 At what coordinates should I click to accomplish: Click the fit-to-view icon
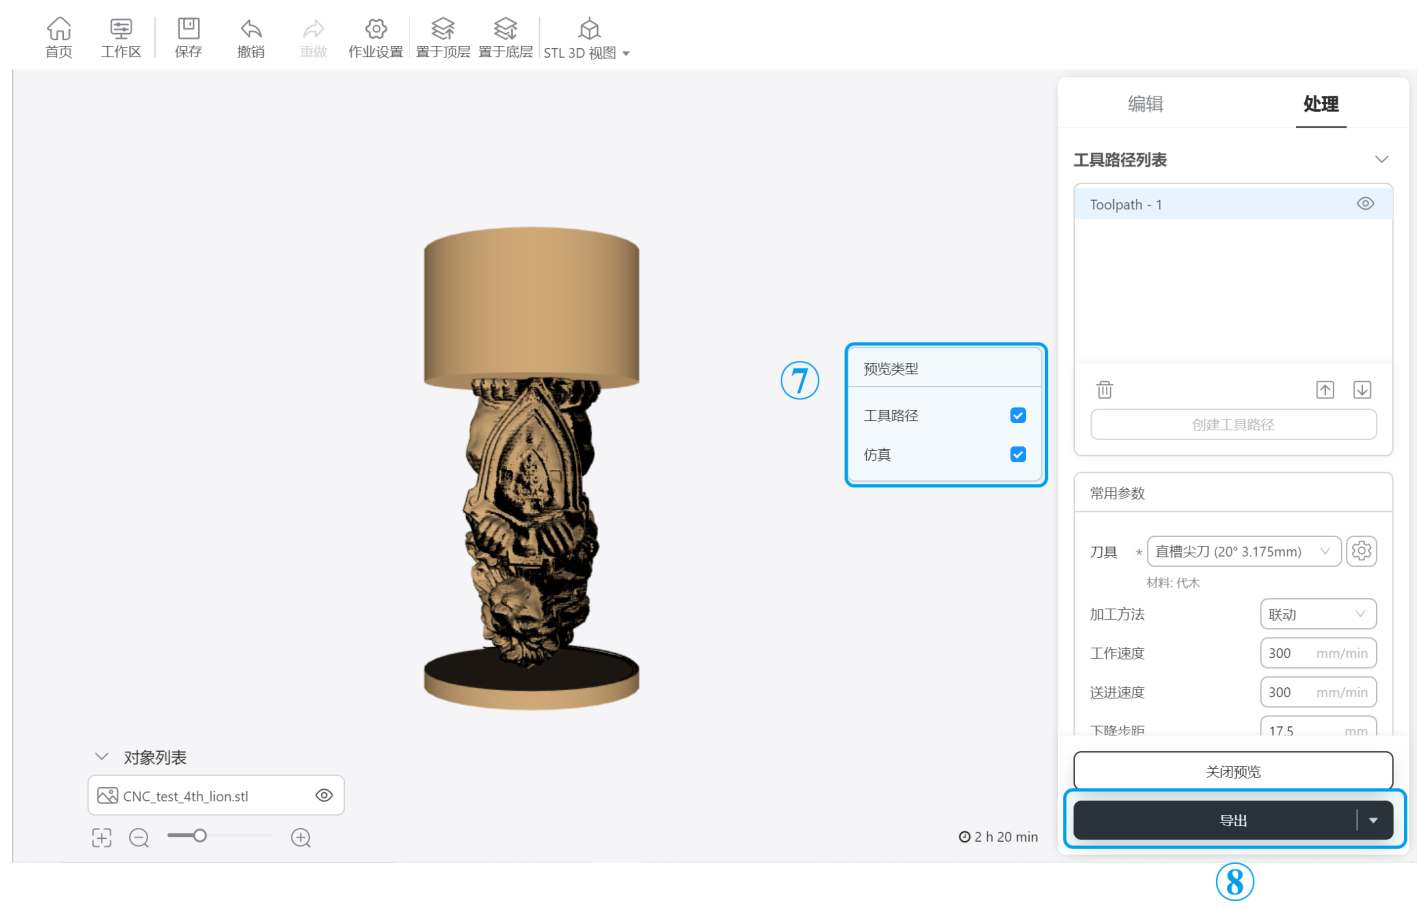pyautogui.click(x=101, y=838)
